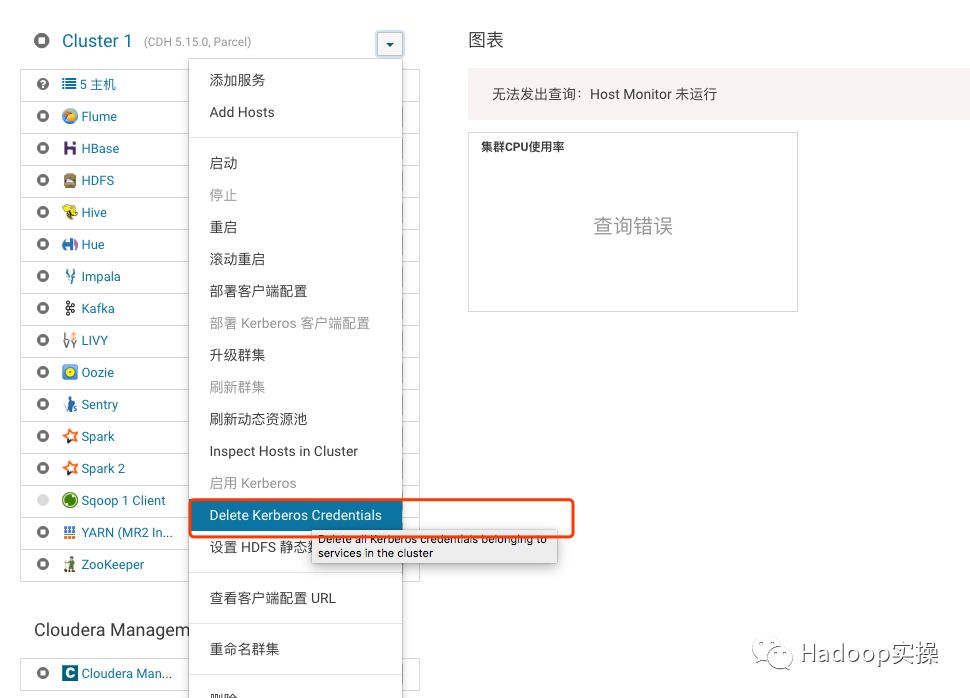Click the Oozie service icon
Viewport: 970px width, 698px height.
coord(70,373)
